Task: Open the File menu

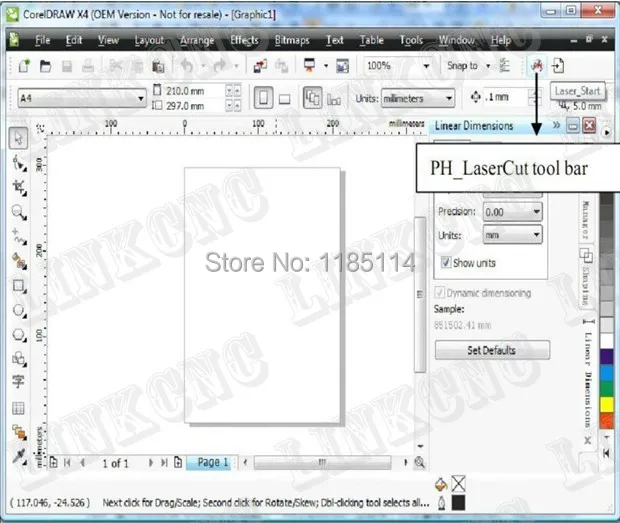Action: coord(42,40)
